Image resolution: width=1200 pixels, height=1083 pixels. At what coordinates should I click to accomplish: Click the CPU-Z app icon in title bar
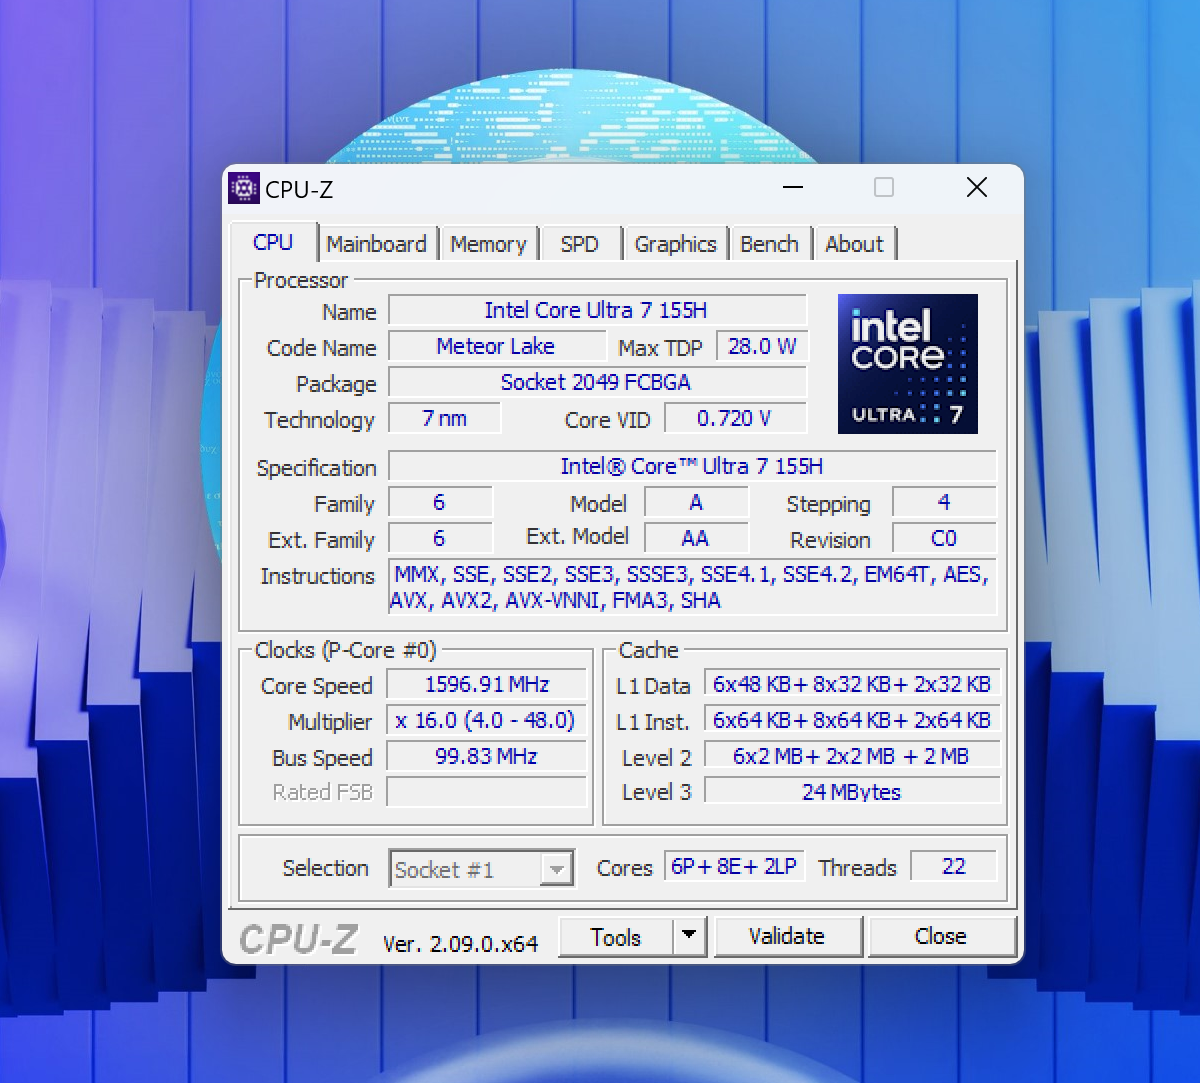coord(244,188)
